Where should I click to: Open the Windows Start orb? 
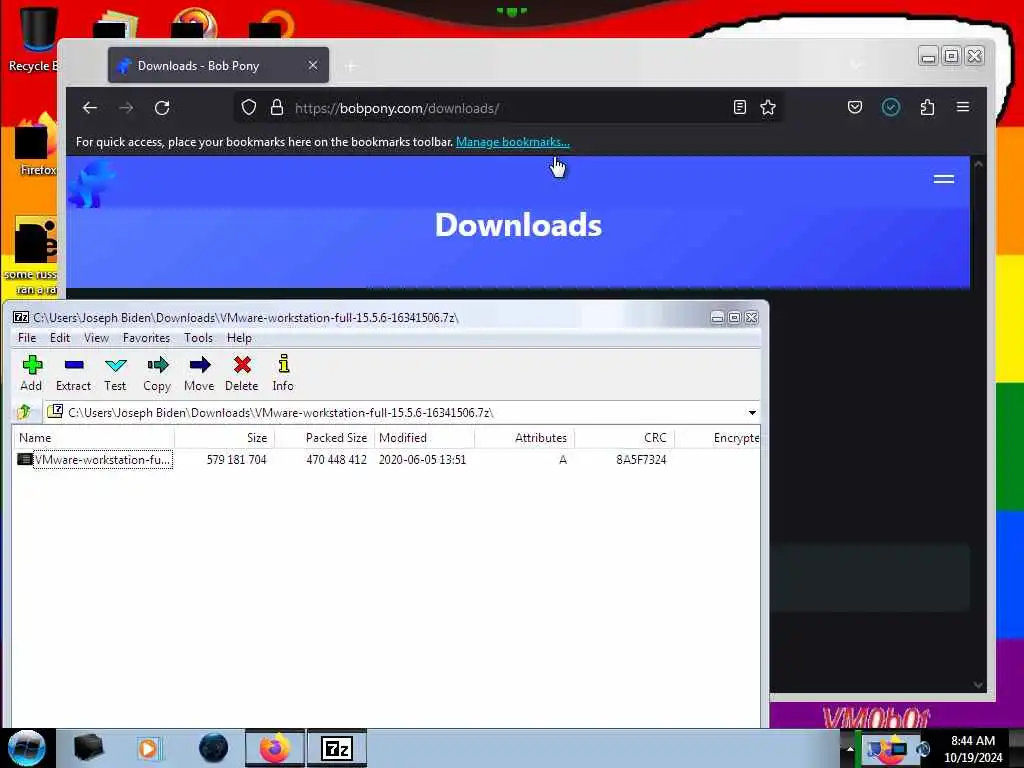coord(27,748)
